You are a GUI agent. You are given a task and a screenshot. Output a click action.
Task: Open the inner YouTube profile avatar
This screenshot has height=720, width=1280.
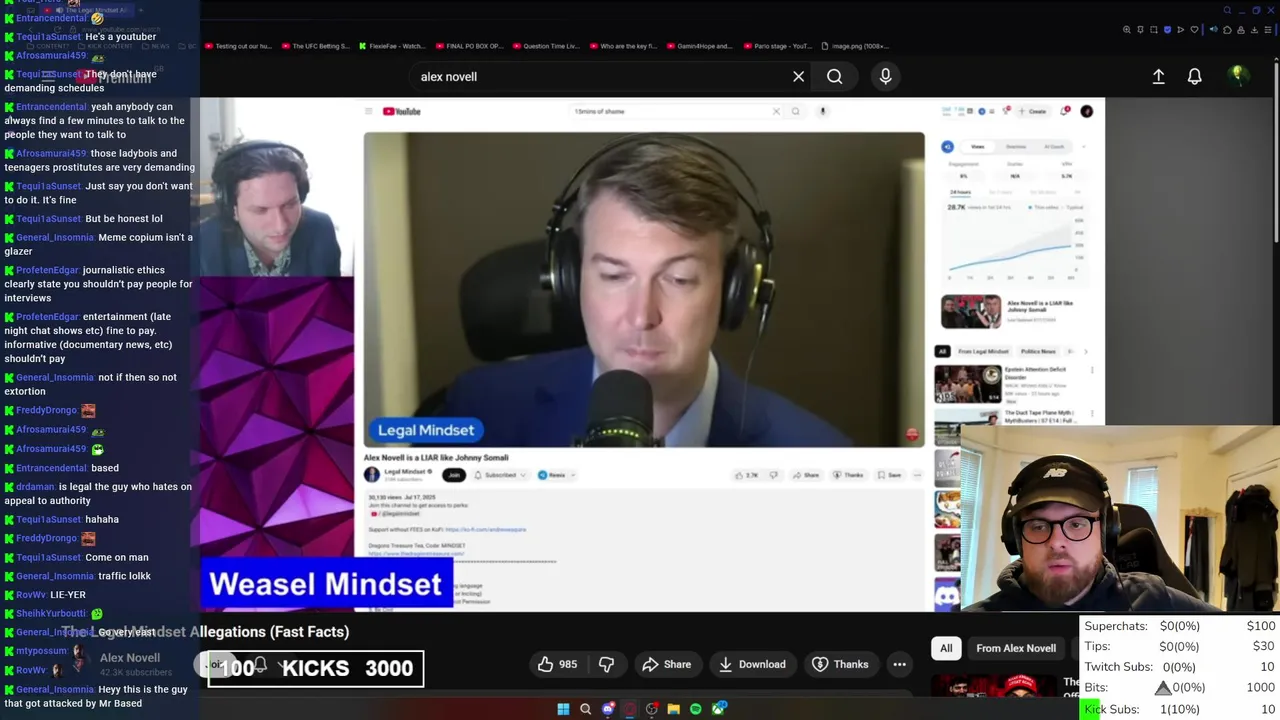coord(1086,111)
